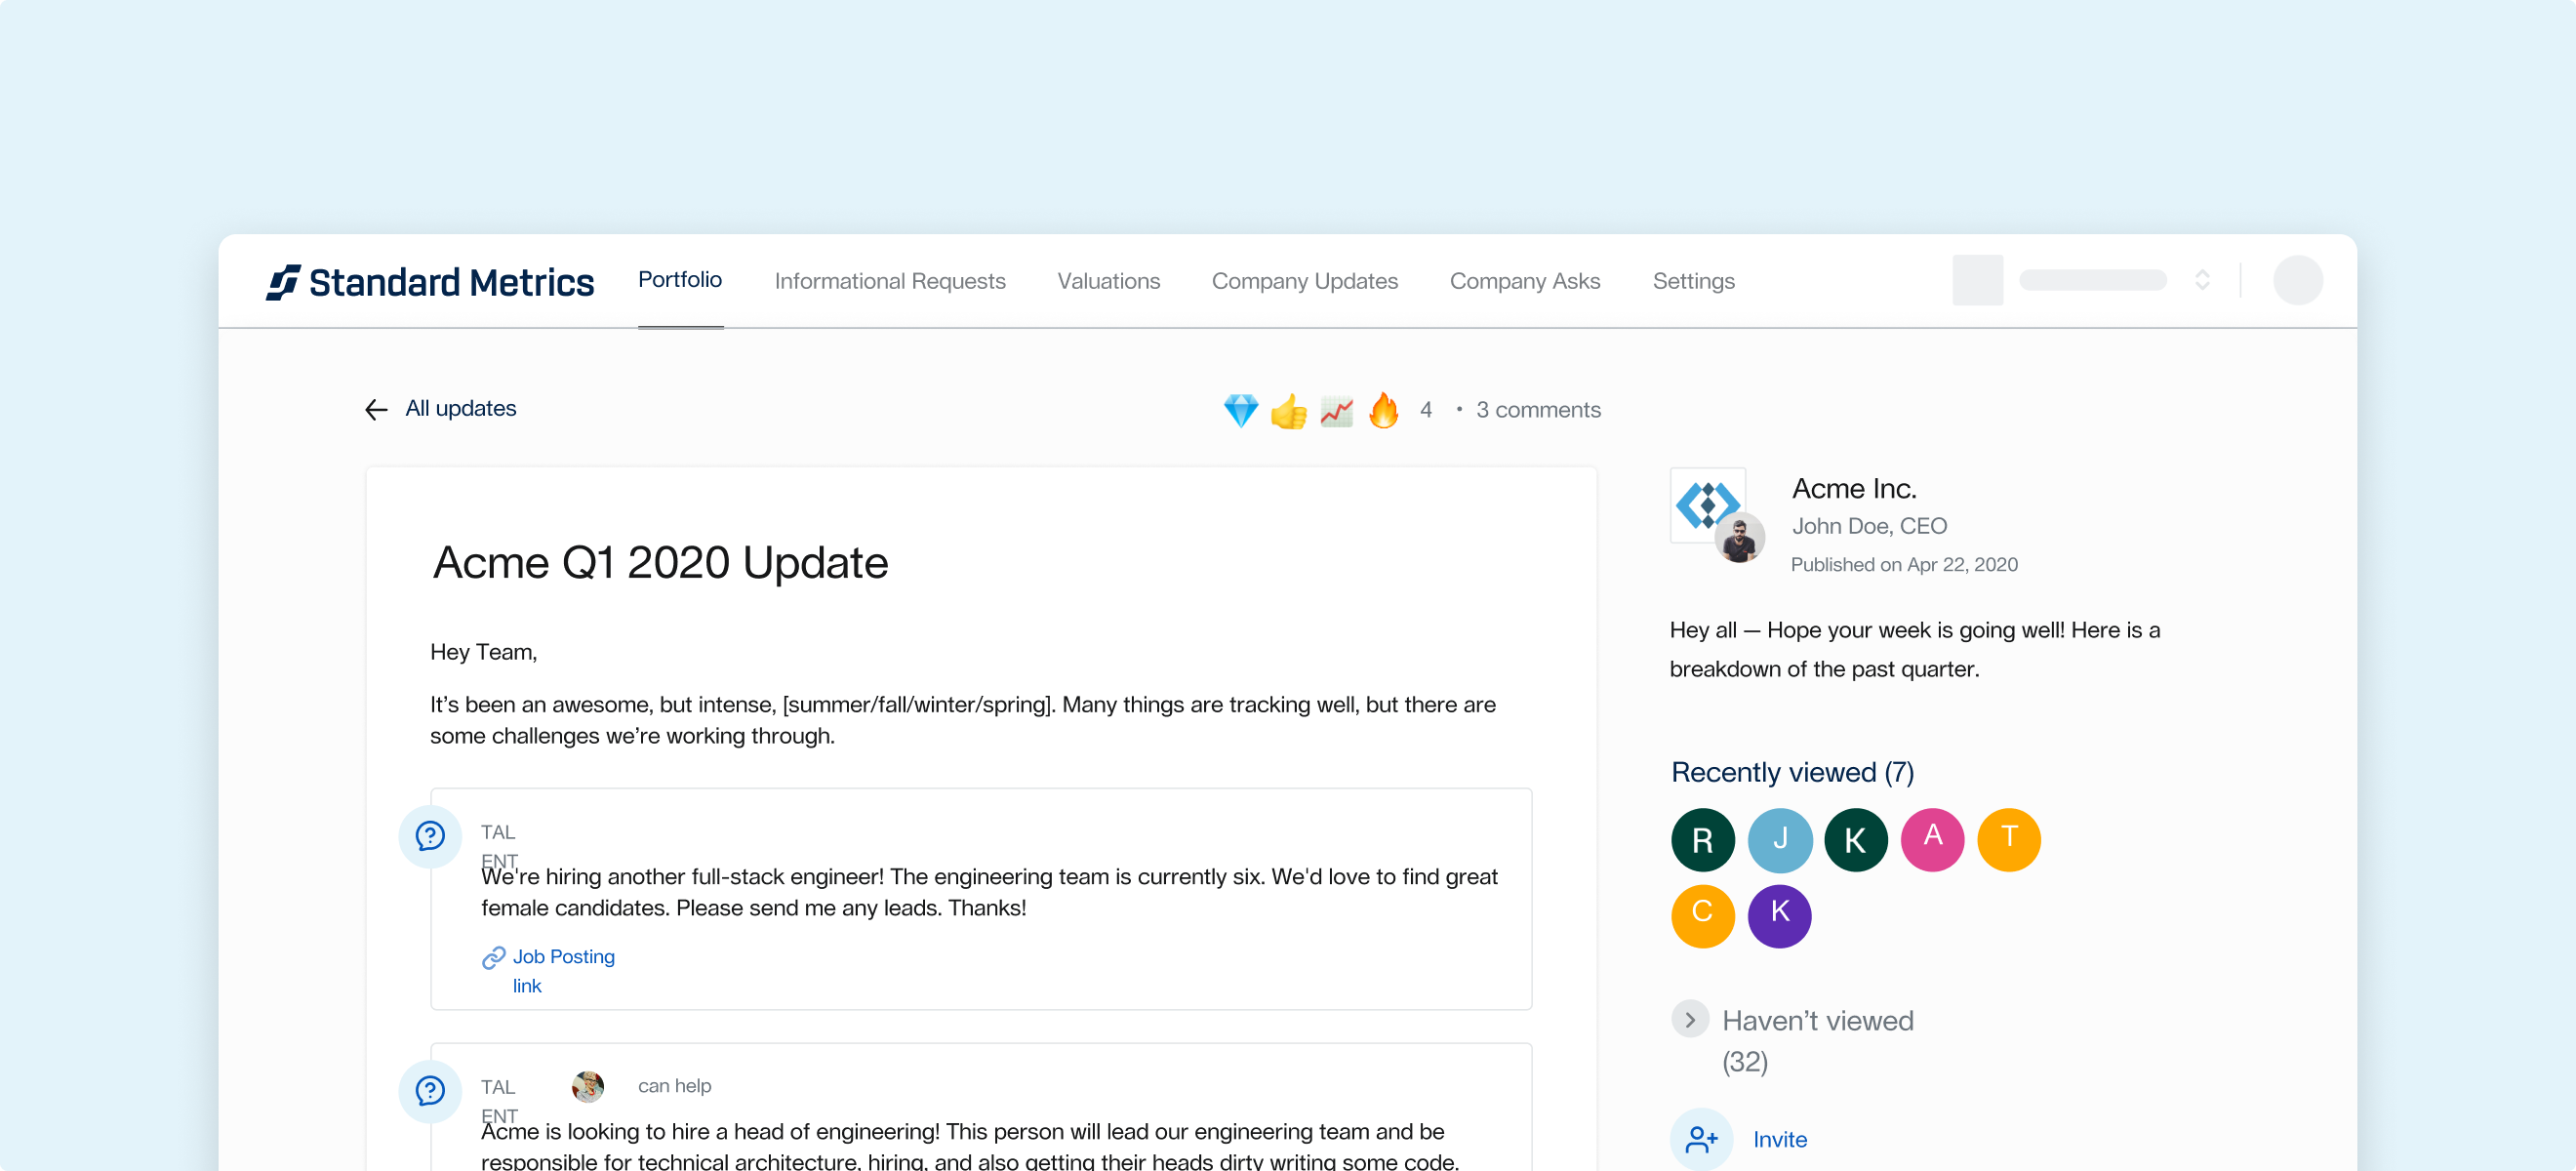Click the Invite person icon
This screenshot has height=1171, width=2576.
1701,1139
